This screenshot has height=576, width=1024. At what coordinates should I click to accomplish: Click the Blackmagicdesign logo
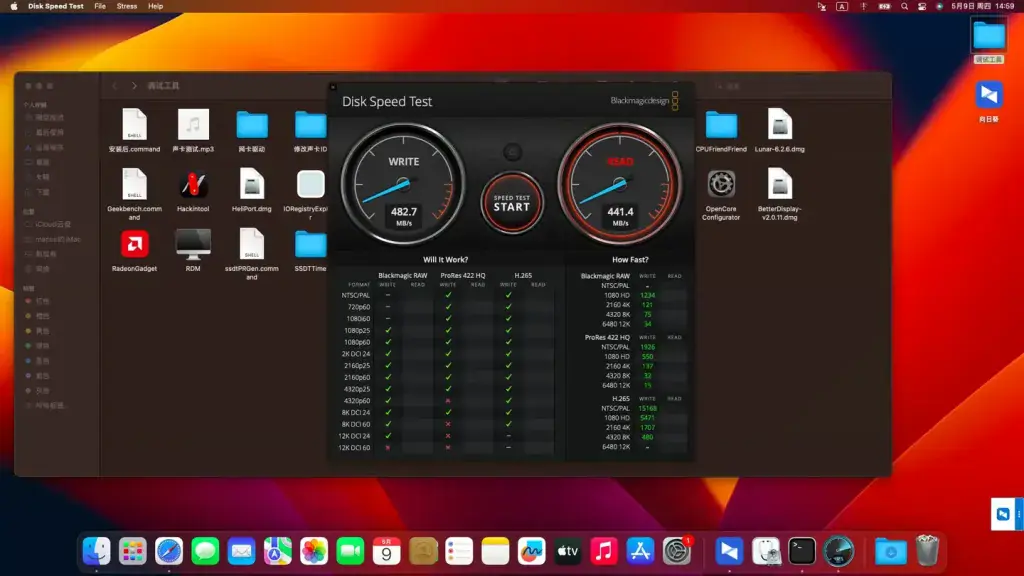click(x=644, y=101)
